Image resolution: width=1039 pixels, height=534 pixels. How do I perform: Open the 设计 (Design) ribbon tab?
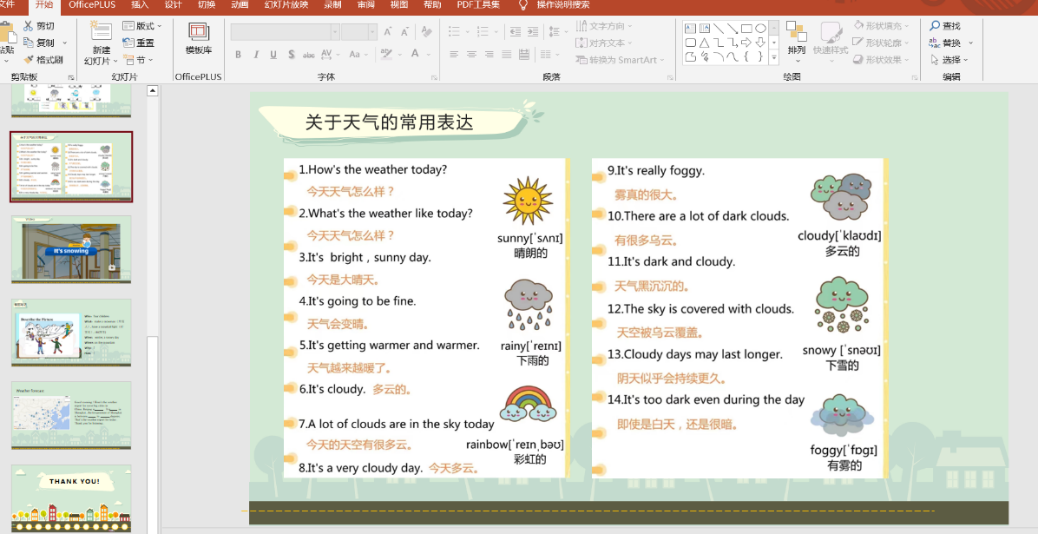click(x=173, y=5)
